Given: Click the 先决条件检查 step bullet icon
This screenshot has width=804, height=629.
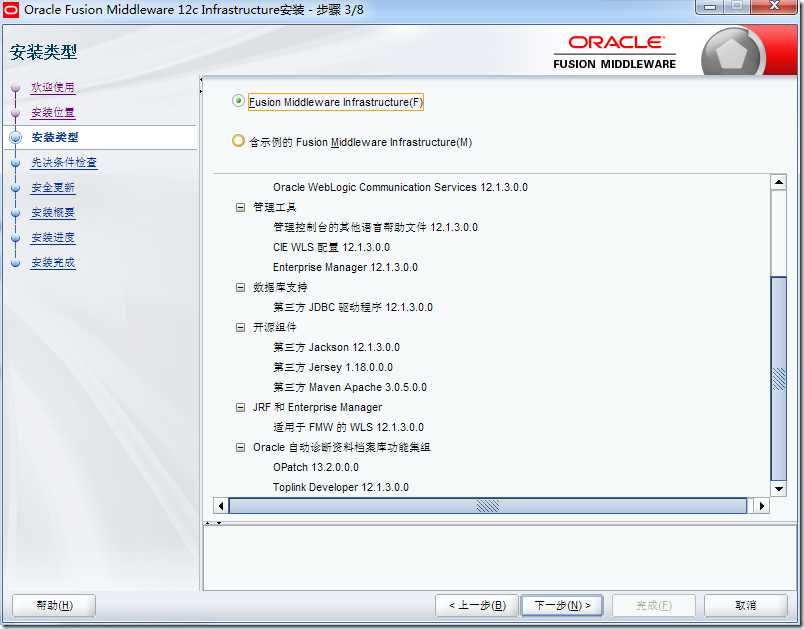Looking at the screenshot, I should [15, 163].
